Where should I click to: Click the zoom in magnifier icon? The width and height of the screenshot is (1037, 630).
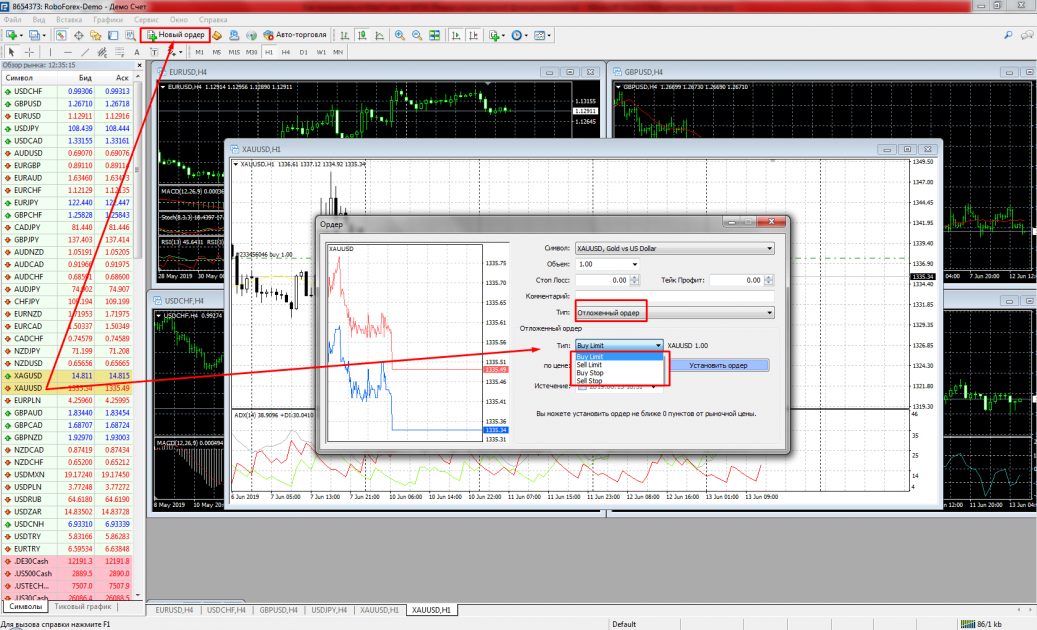coord(399,35)
